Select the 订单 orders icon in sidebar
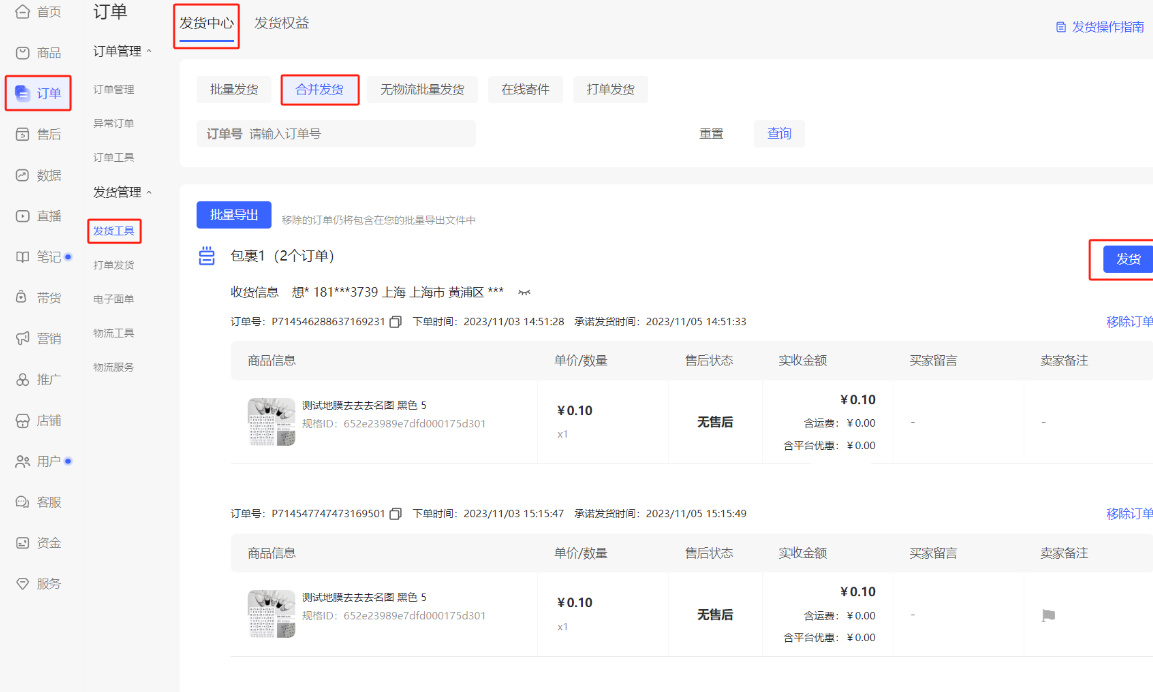 (x=23, y=93)
